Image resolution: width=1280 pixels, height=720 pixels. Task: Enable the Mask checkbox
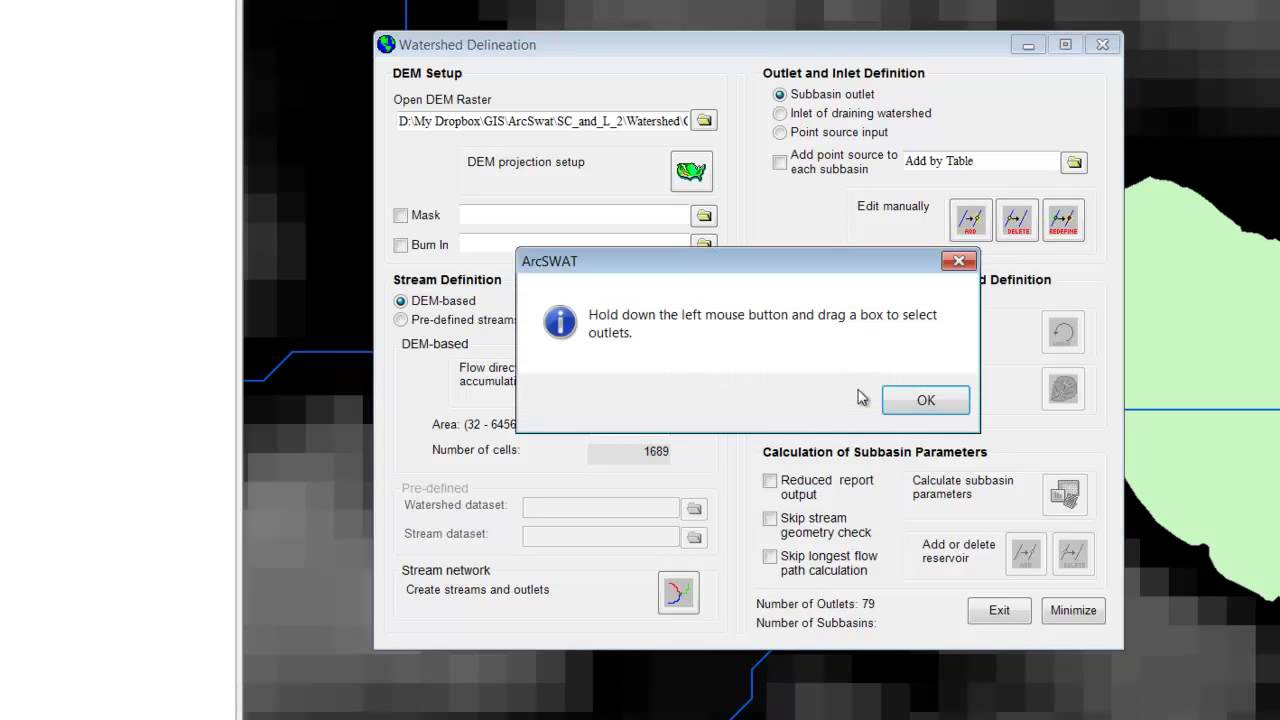[x=401, y=215]
